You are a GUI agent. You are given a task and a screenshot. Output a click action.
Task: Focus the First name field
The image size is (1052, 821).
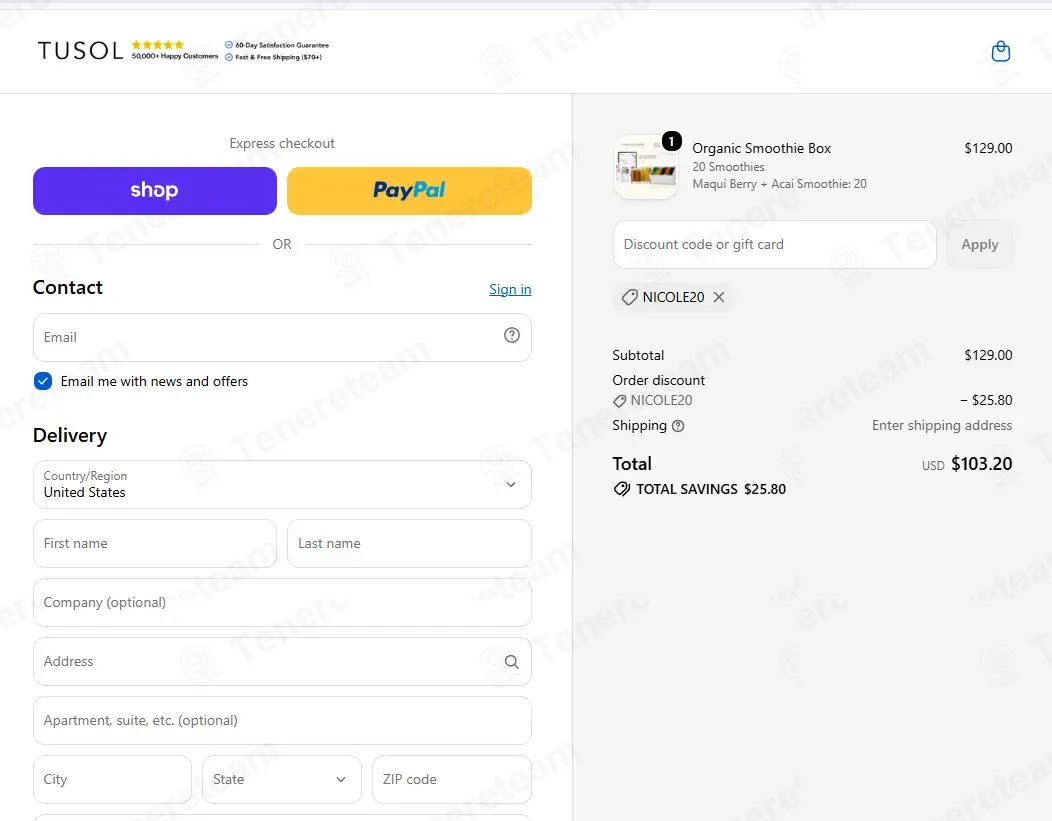(155, 543)
